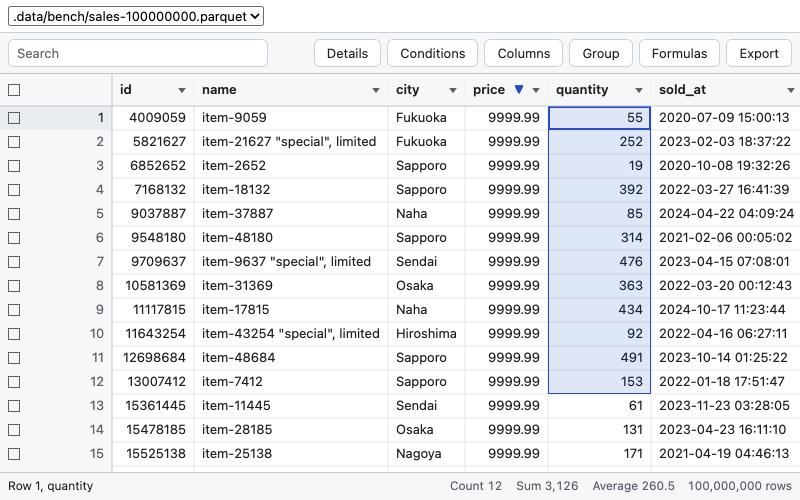Viewport: 800px width, 500px height.
Task: Check the checkbox for row 1
Action: pos(14,118)
